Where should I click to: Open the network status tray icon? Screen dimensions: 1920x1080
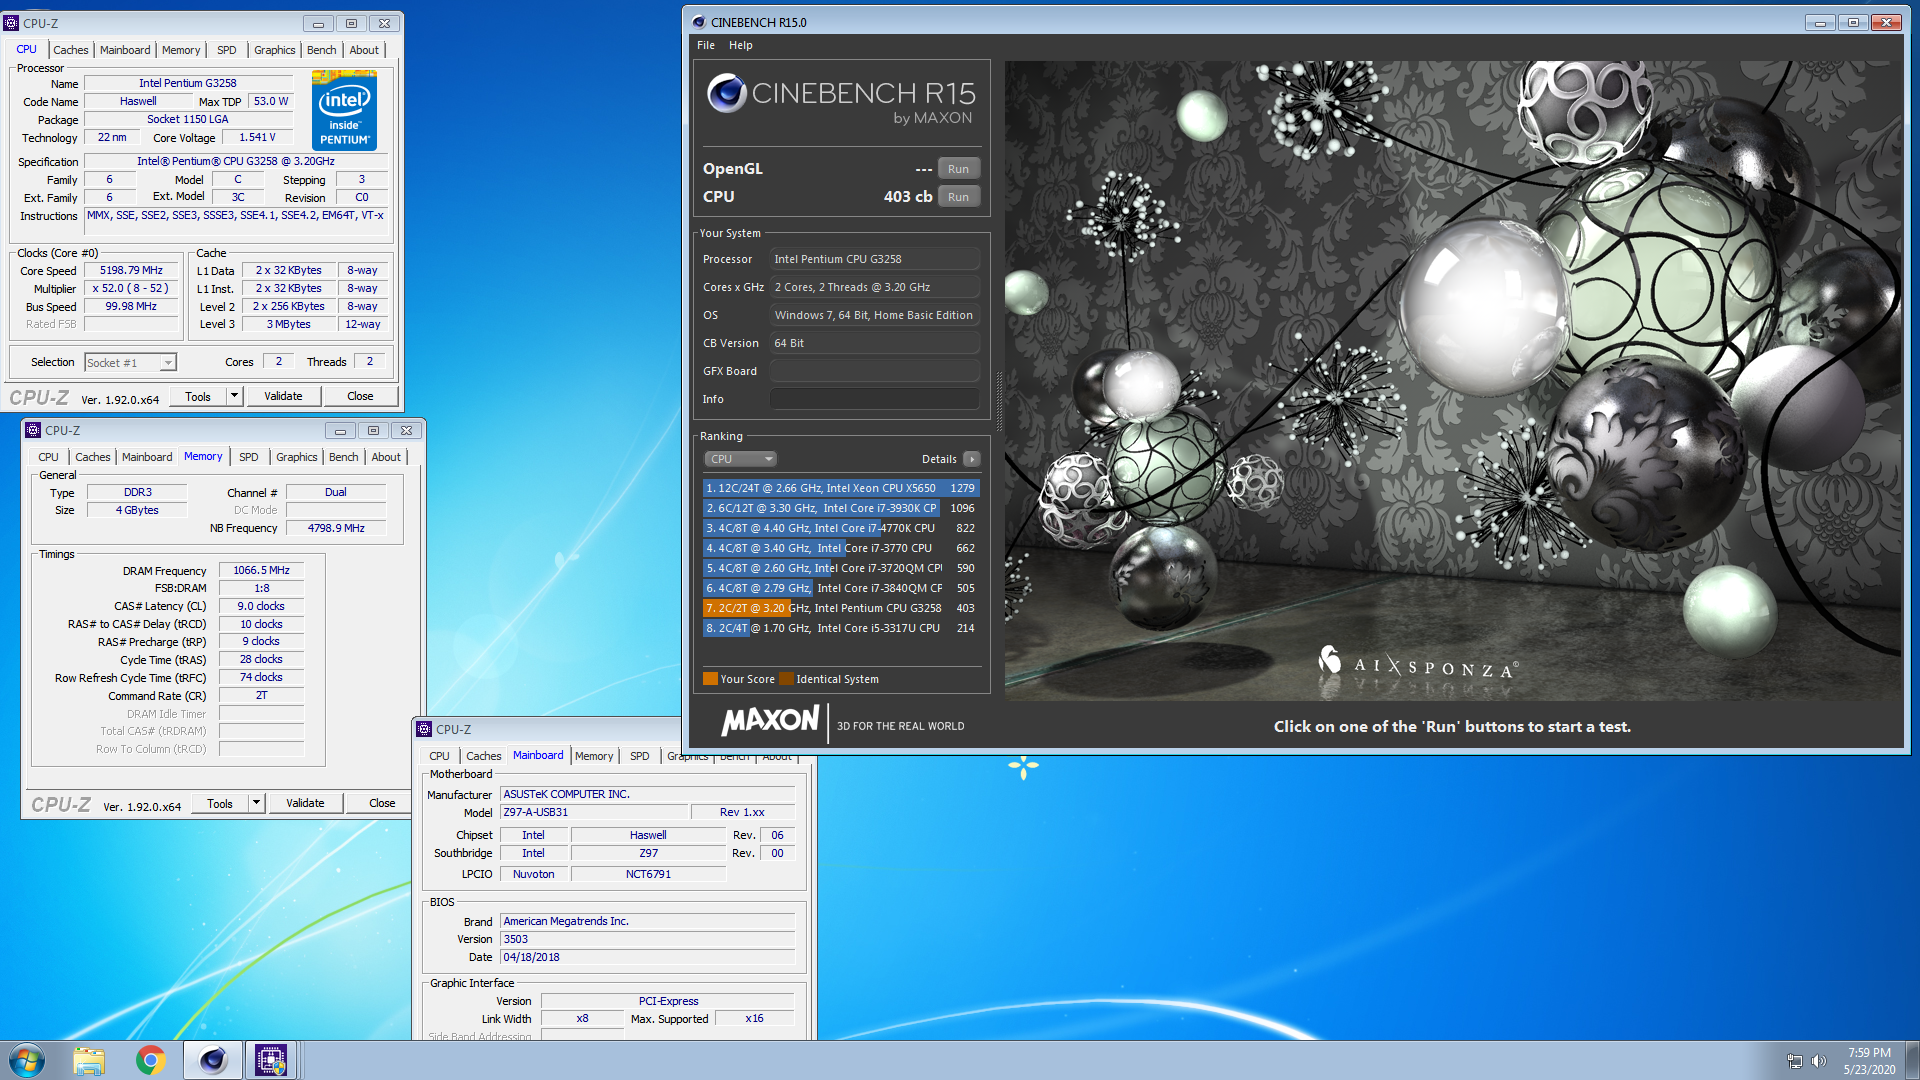[1795, 1061]
